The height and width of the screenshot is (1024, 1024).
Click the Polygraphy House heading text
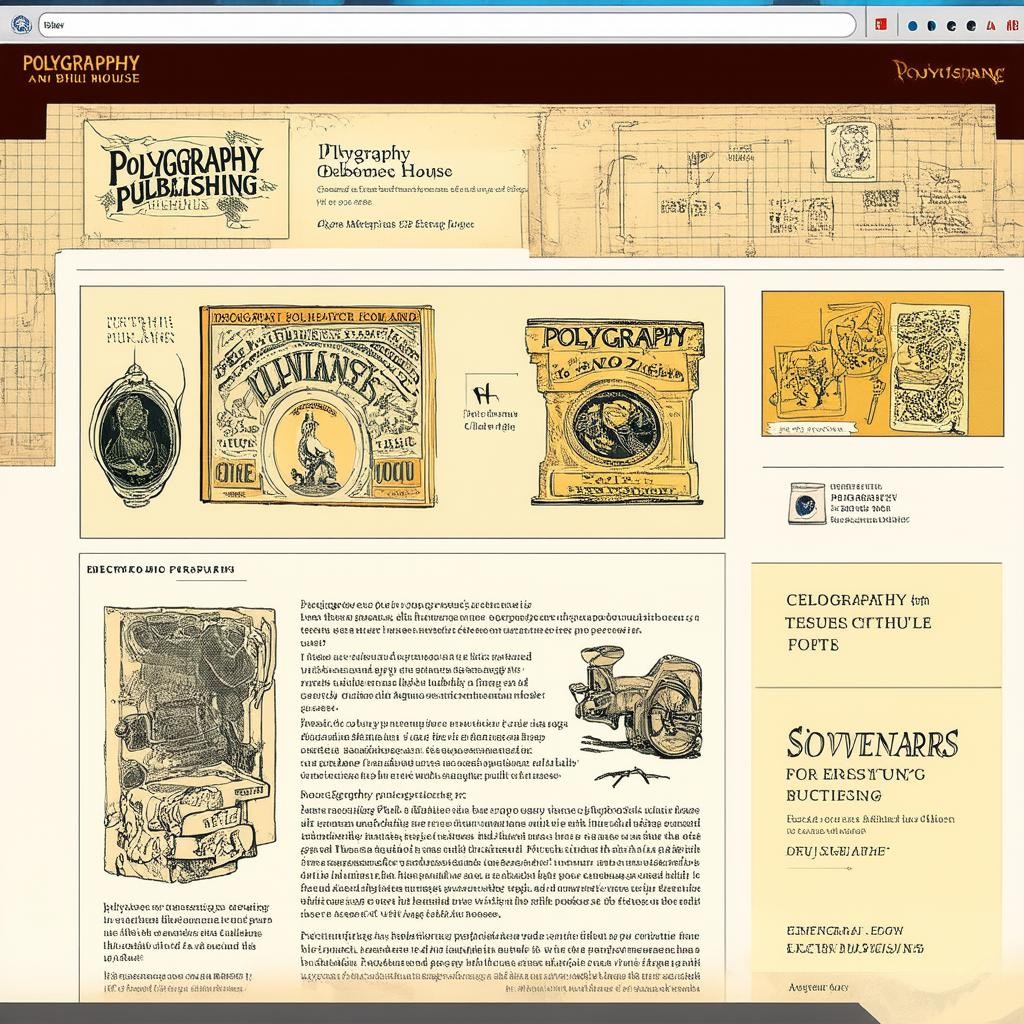[383, 162]
